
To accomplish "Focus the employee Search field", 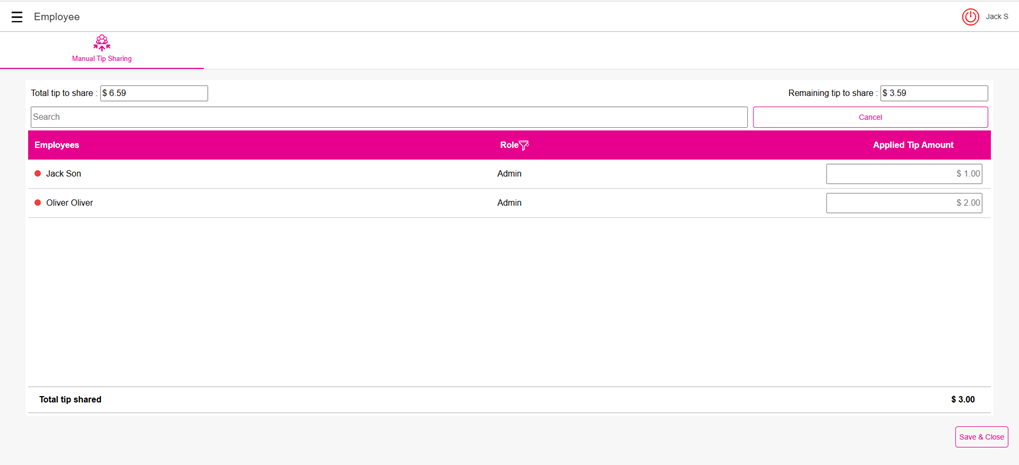I will point(388,117).
